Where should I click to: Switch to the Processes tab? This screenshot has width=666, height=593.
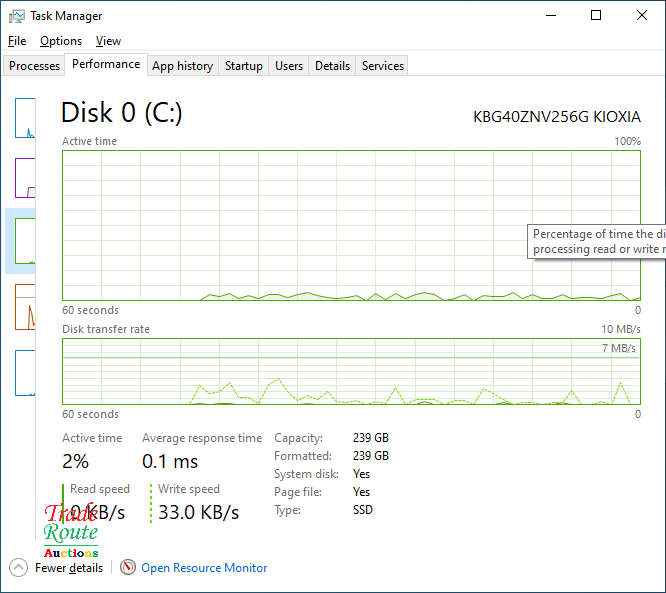(x=35, y=66)
